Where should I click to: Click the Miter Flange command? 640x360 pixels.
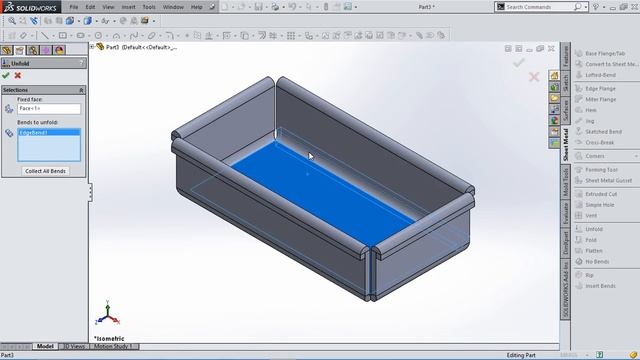596,99
